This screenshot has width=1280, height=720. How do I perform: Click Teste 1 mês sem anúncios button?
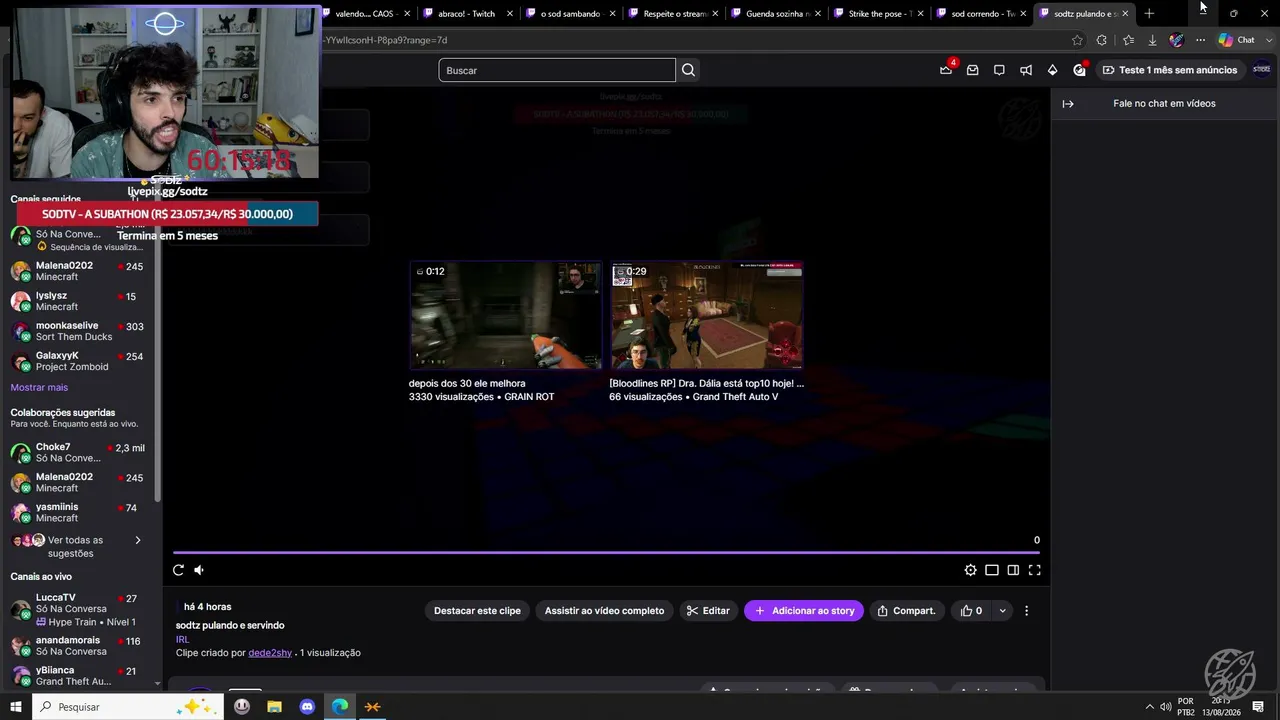(x=1170, y=70)
